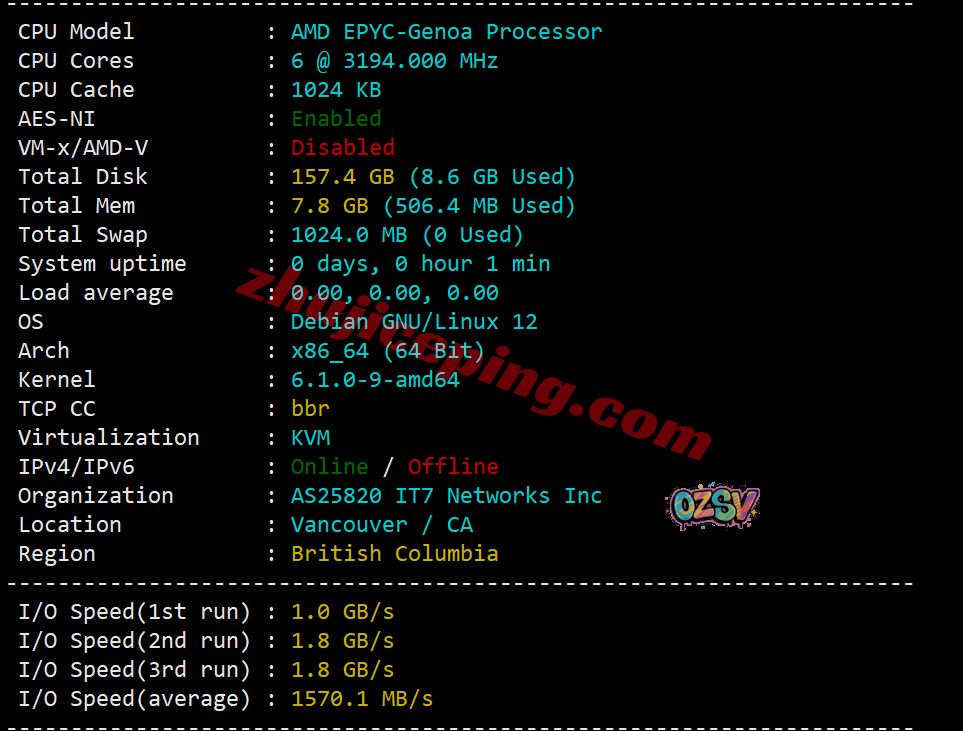Click the bbr TCP CC value
Screen dimensions: 963x731
310,408
